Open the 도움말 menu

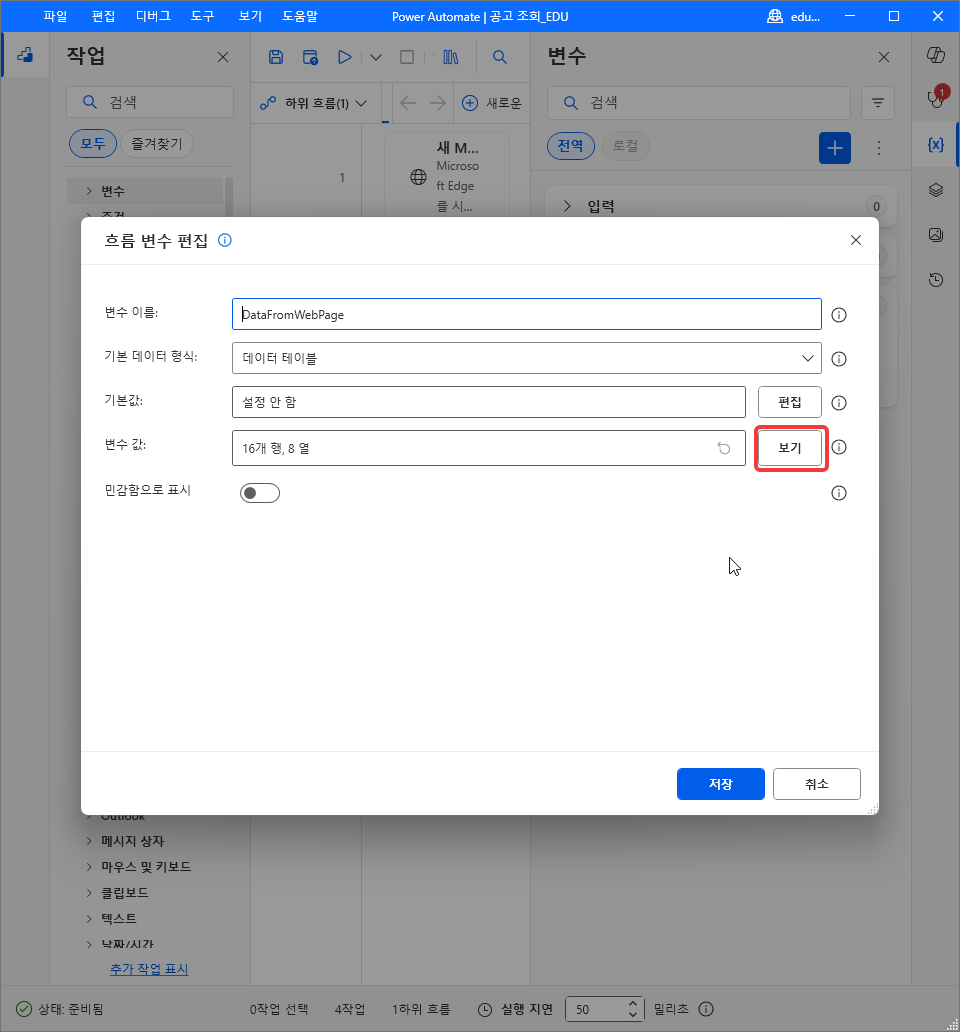(300, 16)
